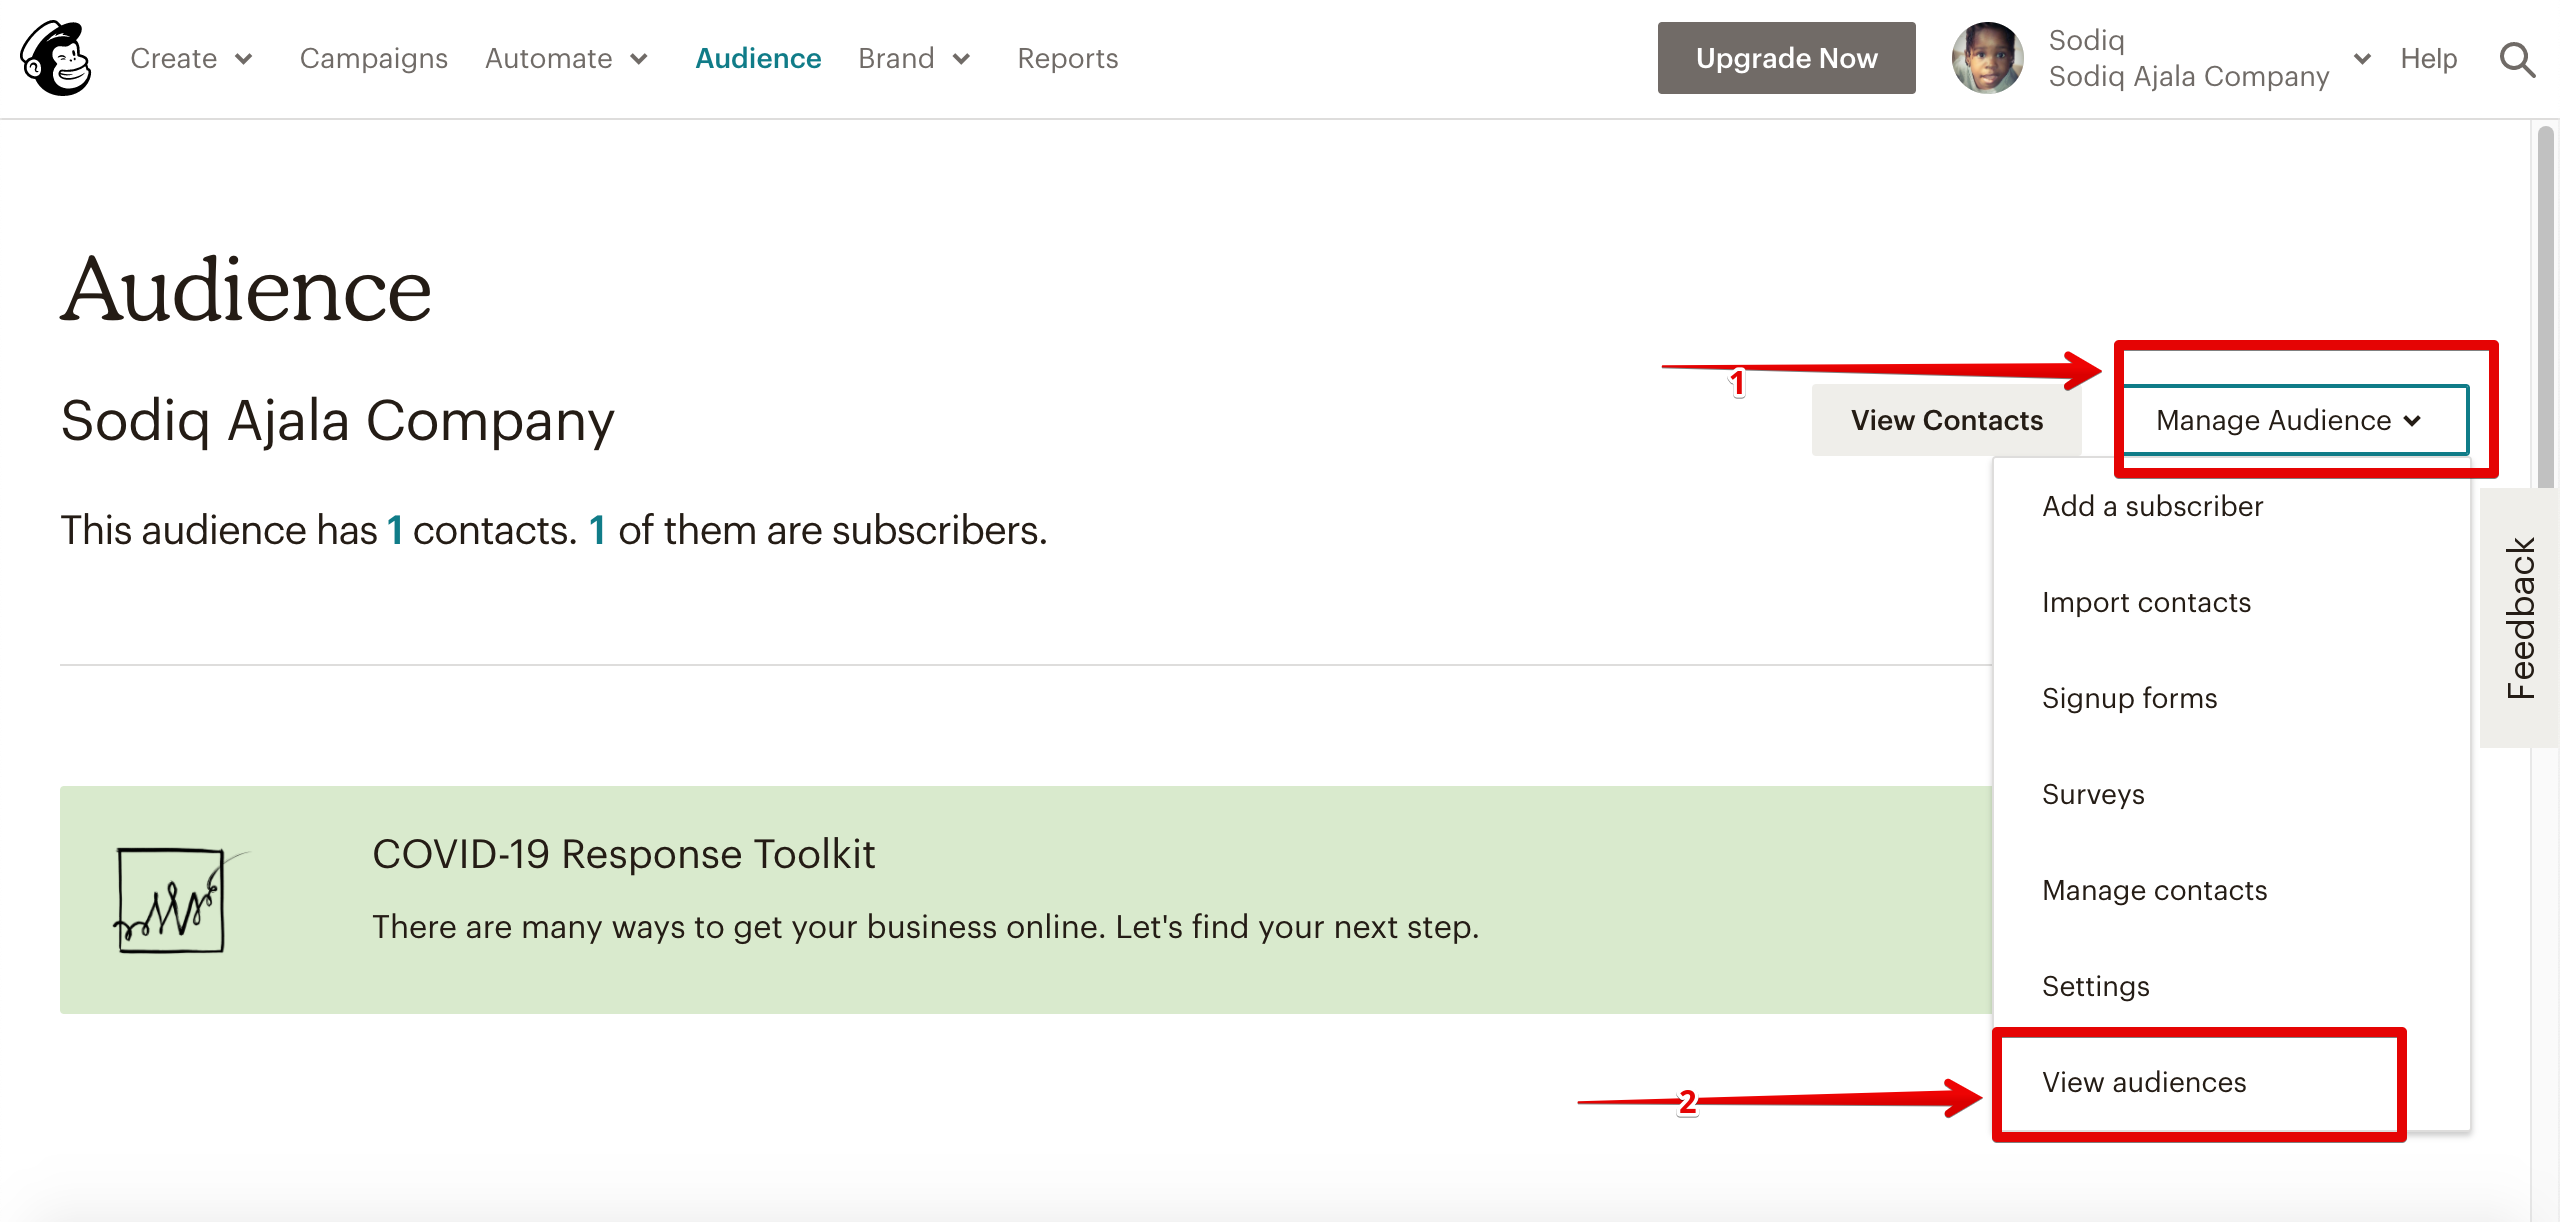Viewport: 2560px width, 1222px height.
Task: Open the Help link
Action: coord(2428,58)
